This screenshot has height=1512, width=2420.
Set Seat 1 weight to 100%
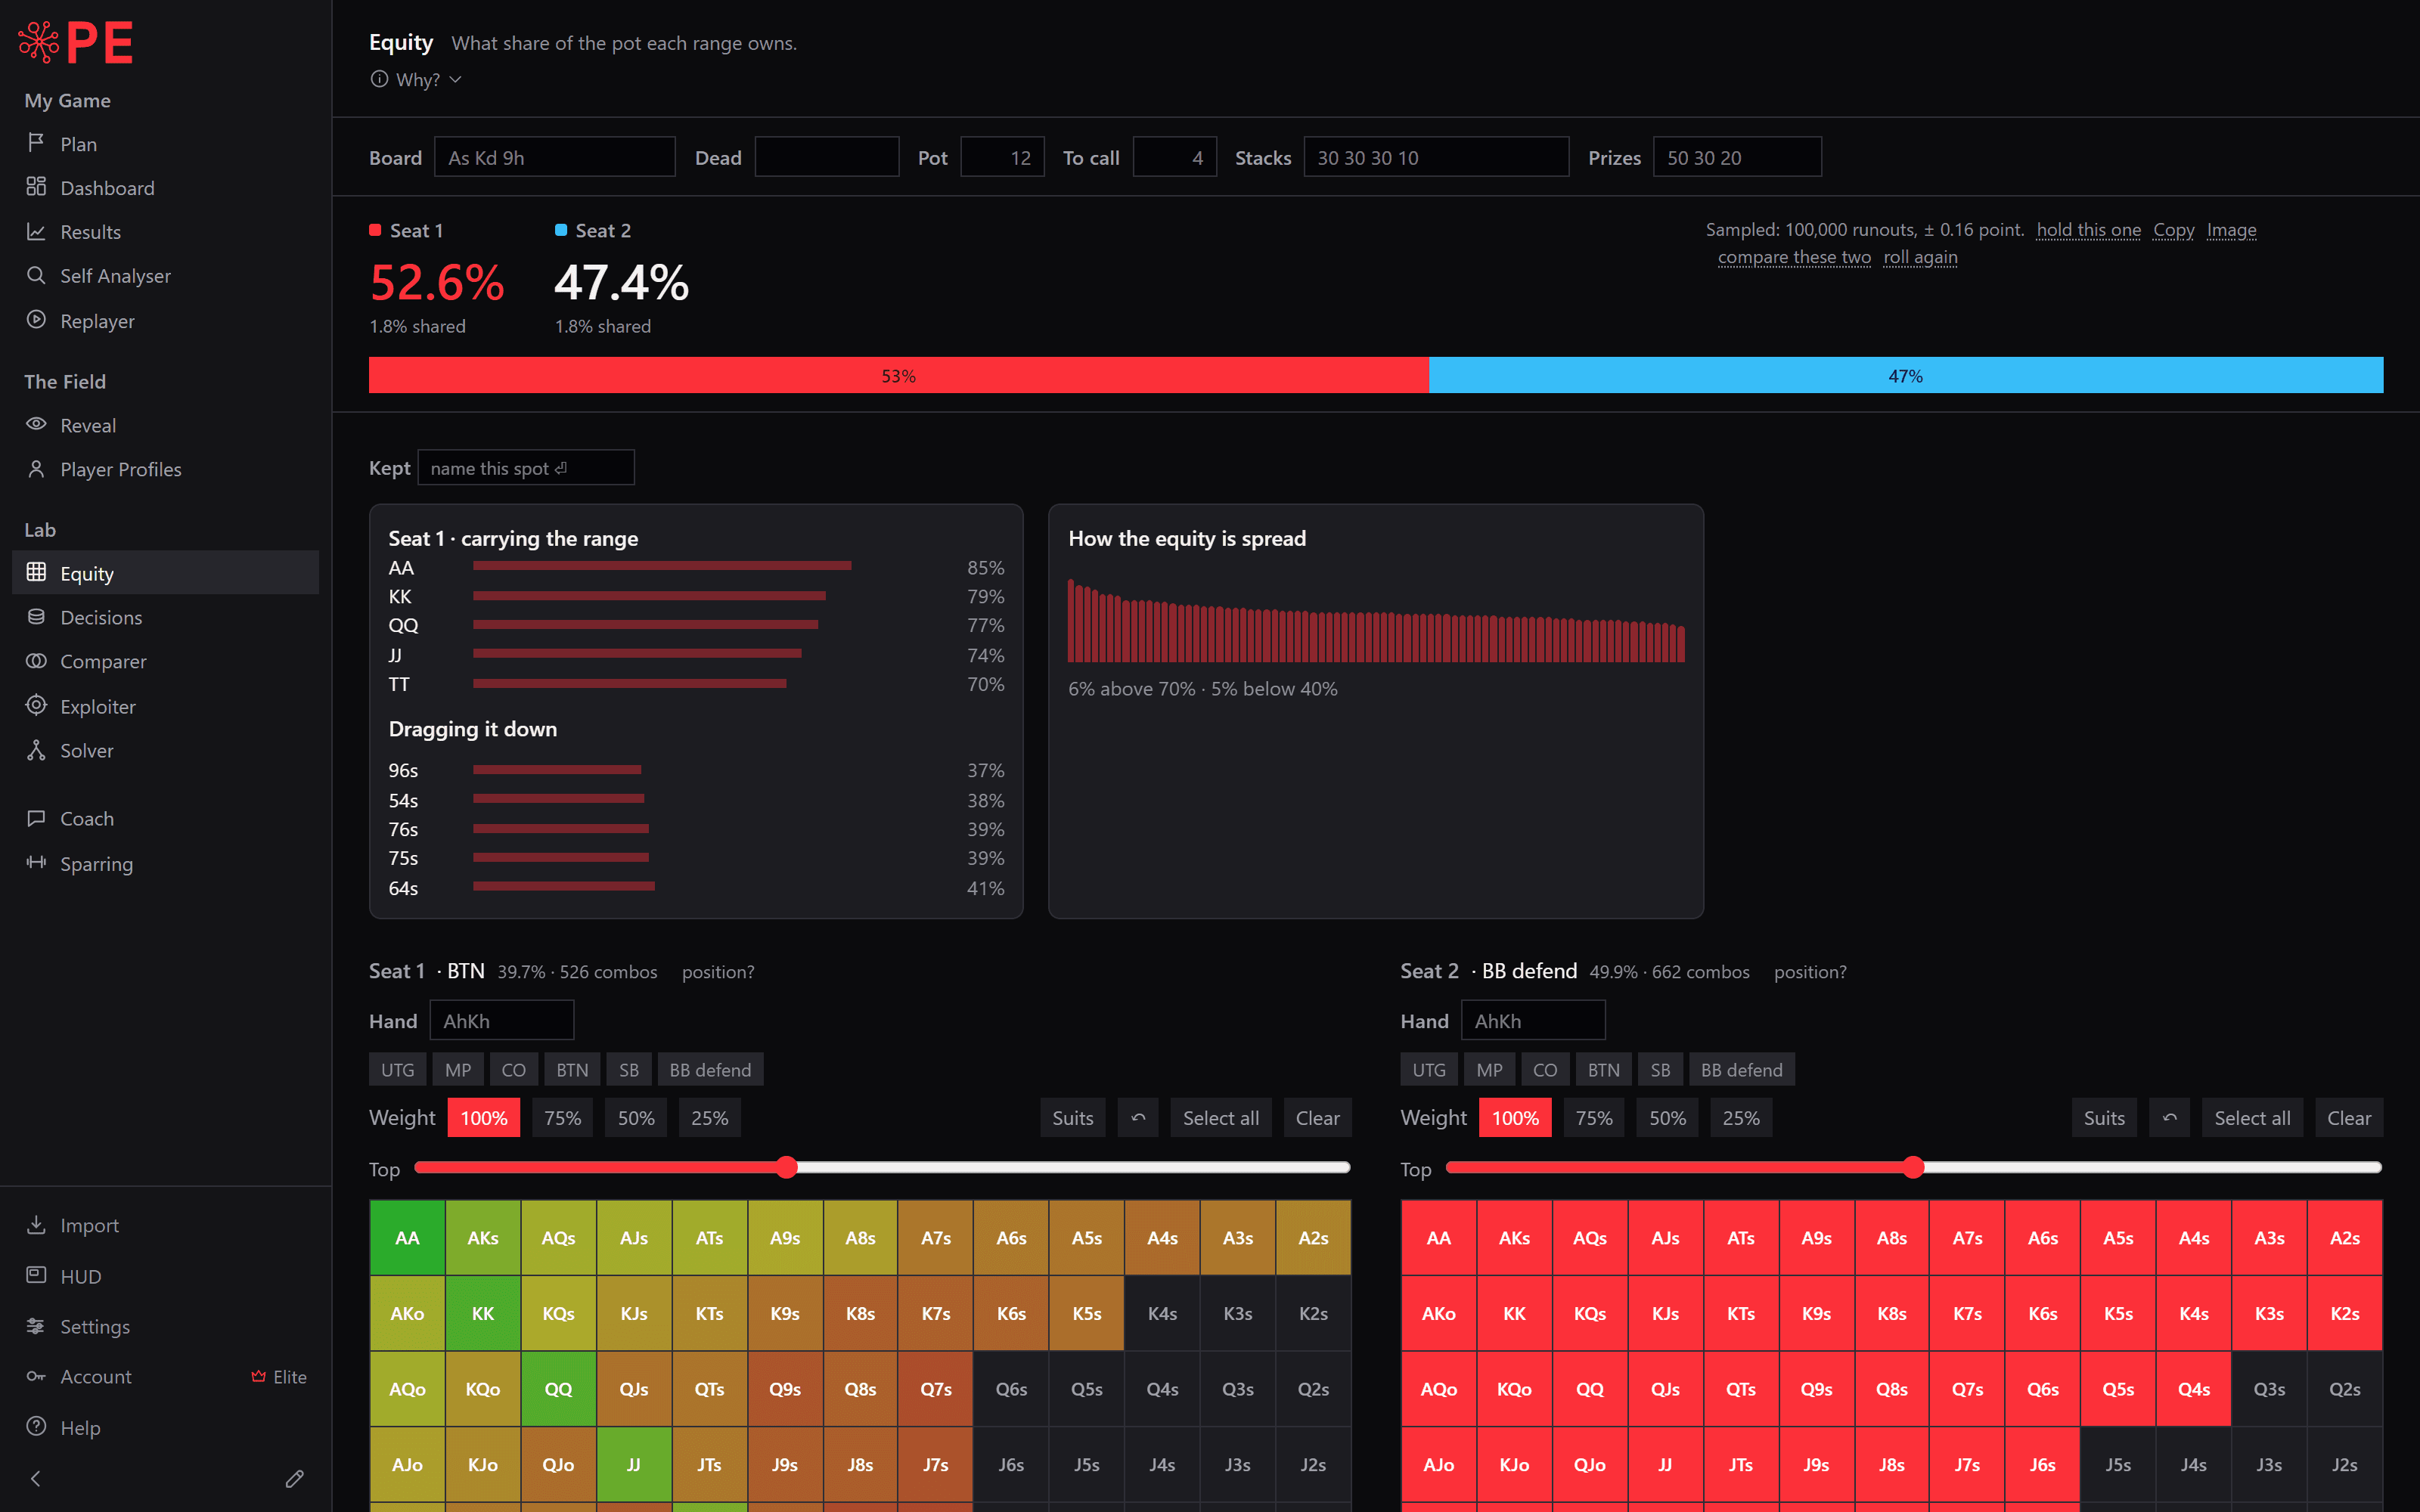click(x=484, y=1118)
